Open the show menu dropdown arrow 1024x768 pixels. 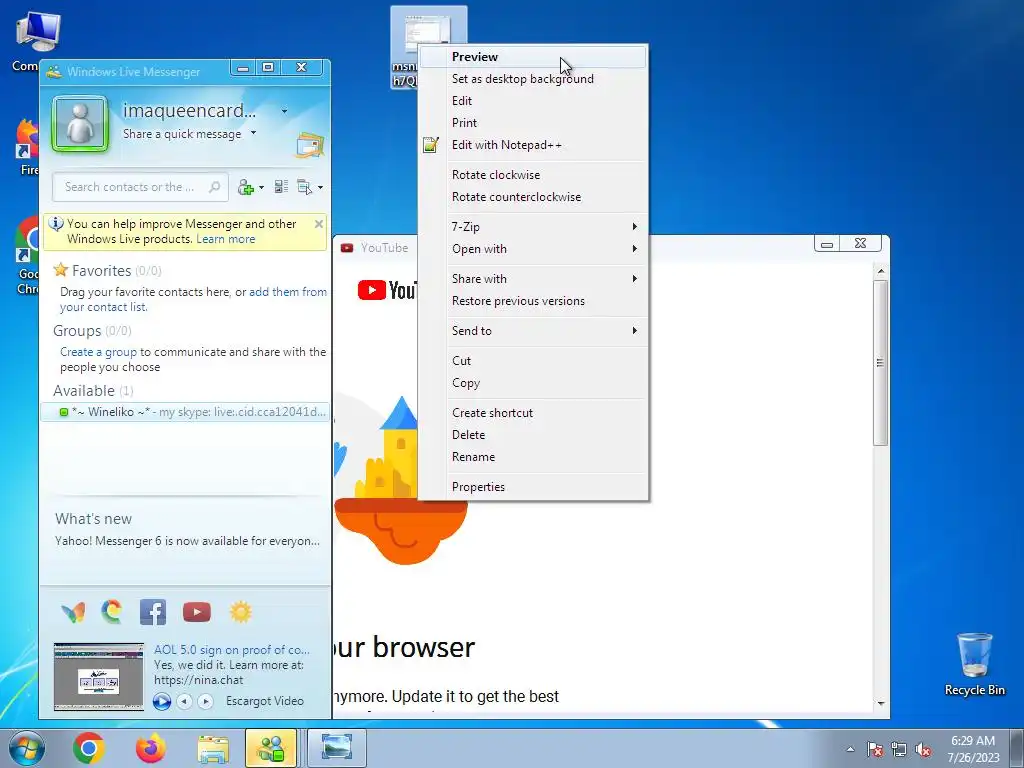[320, 187]
